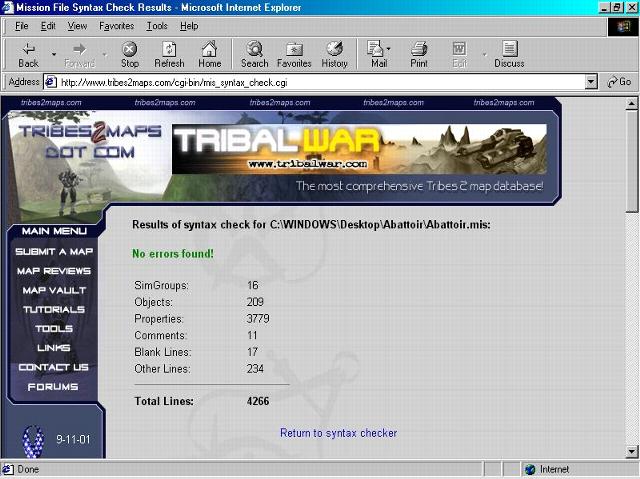Click Return to syntax checker link

pos(338,433)
